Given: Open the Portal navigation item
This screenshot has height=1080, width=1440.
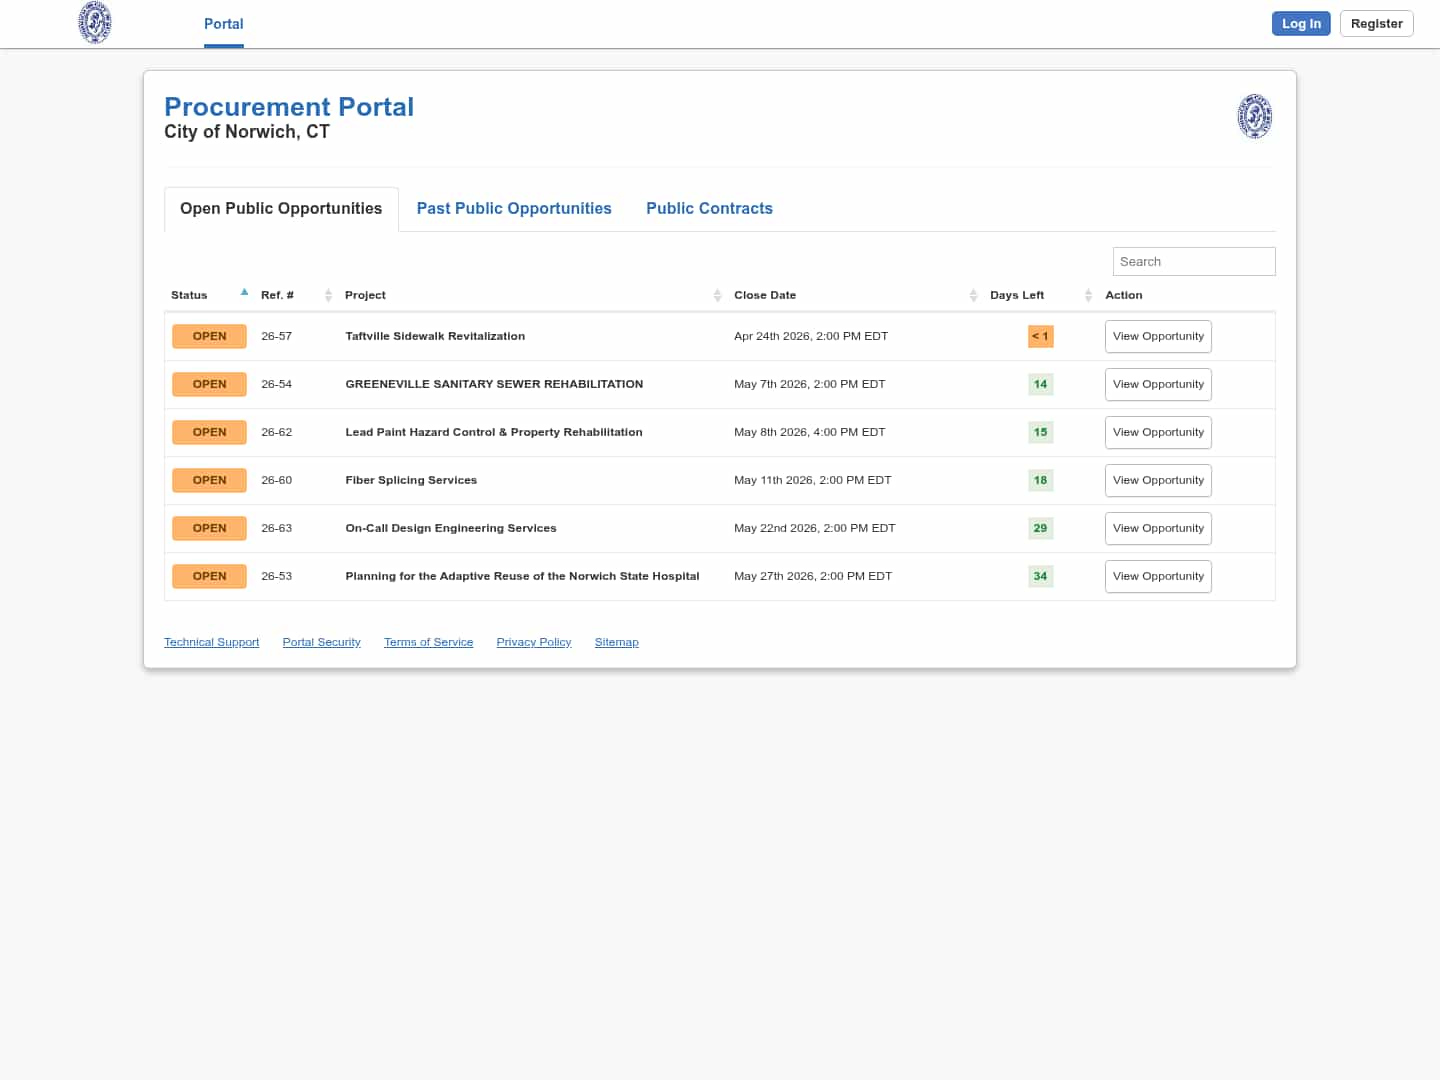Looking at the screenshot, I should tap(223, 24).
